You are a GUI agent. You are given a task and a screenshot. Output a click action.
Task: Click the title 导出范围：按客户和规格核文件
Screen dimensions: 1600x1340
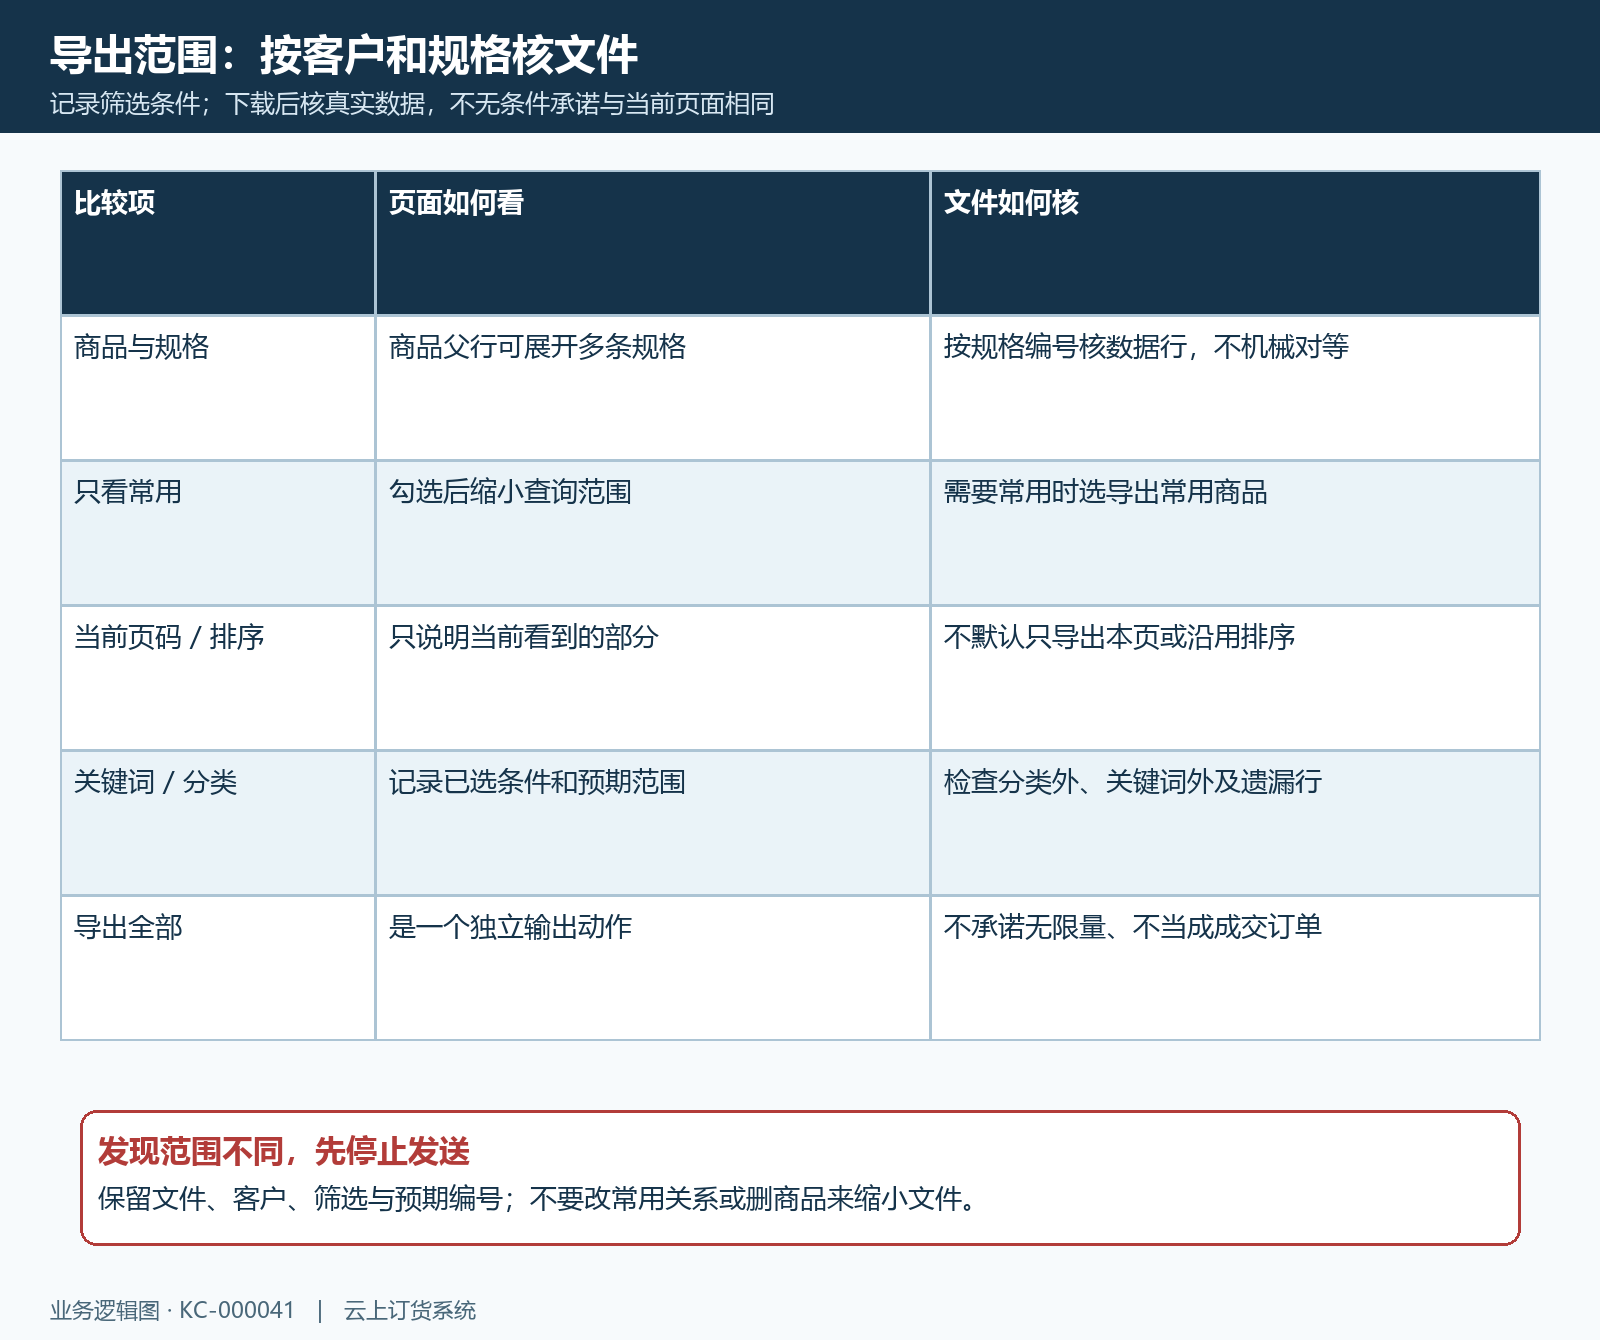coord(344,55)
